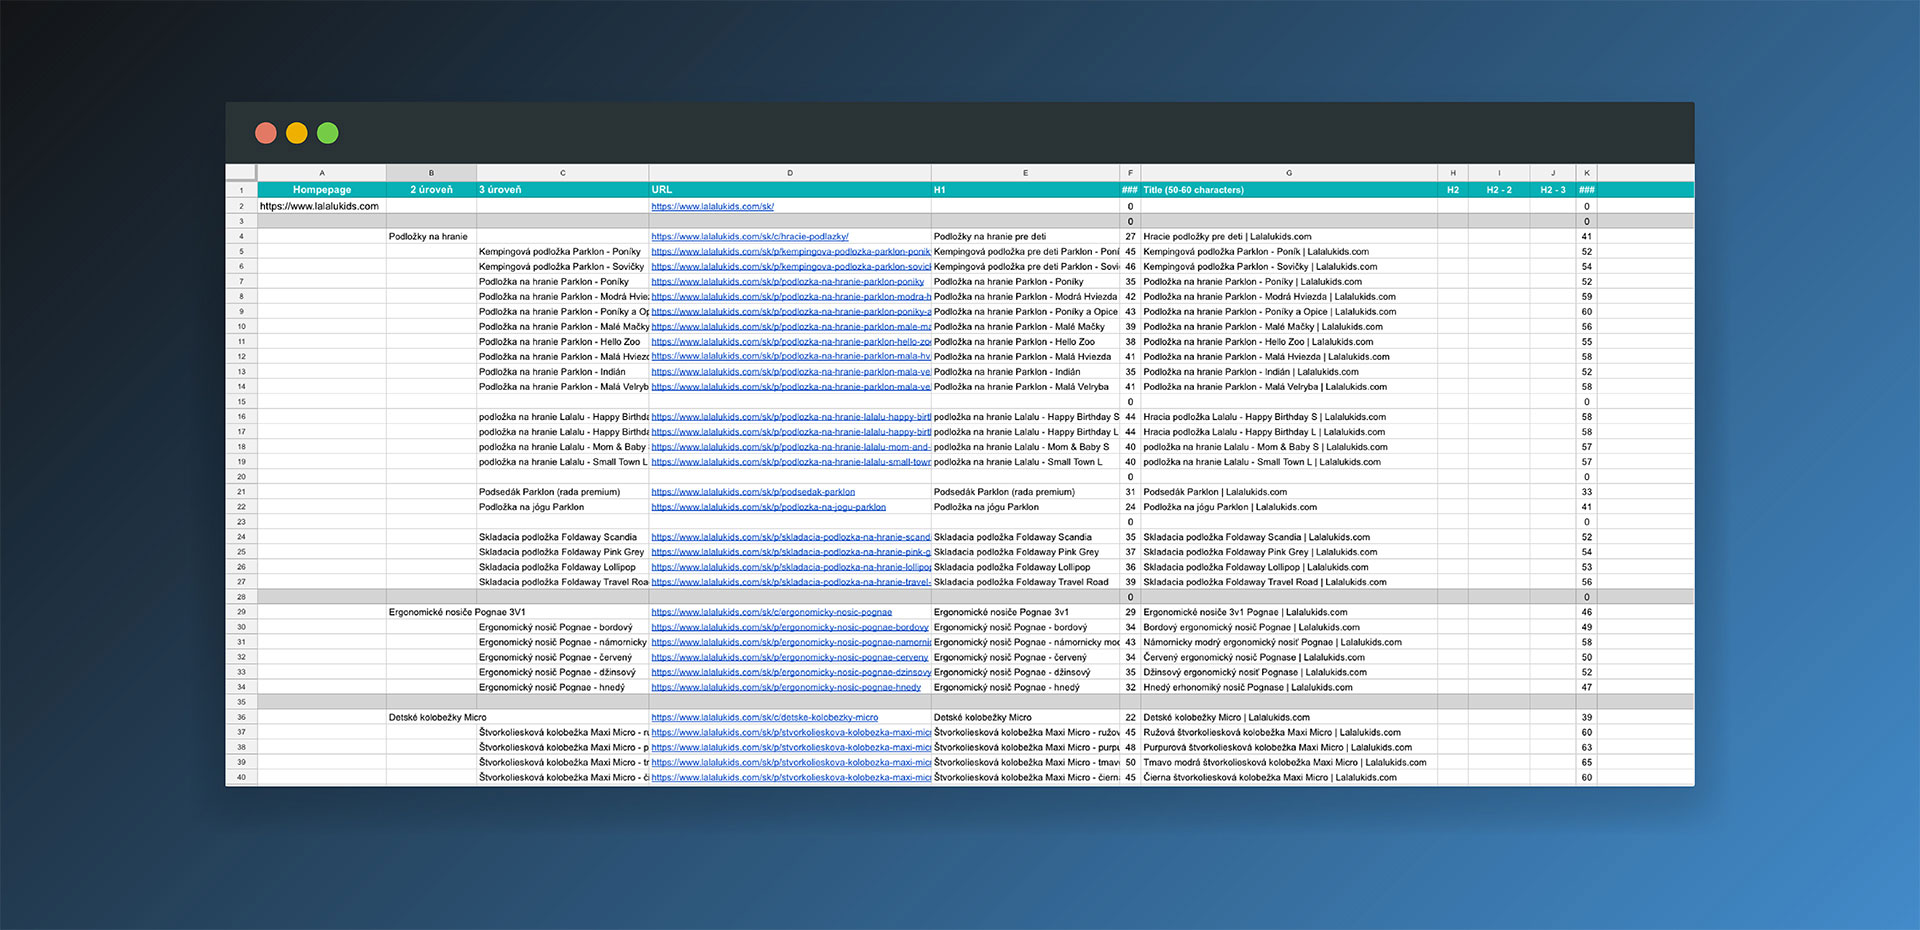The image size is (1920, 930).
Task: Click the Hompepage header cell
Action: pyautogui.click(x=321, y=190)
